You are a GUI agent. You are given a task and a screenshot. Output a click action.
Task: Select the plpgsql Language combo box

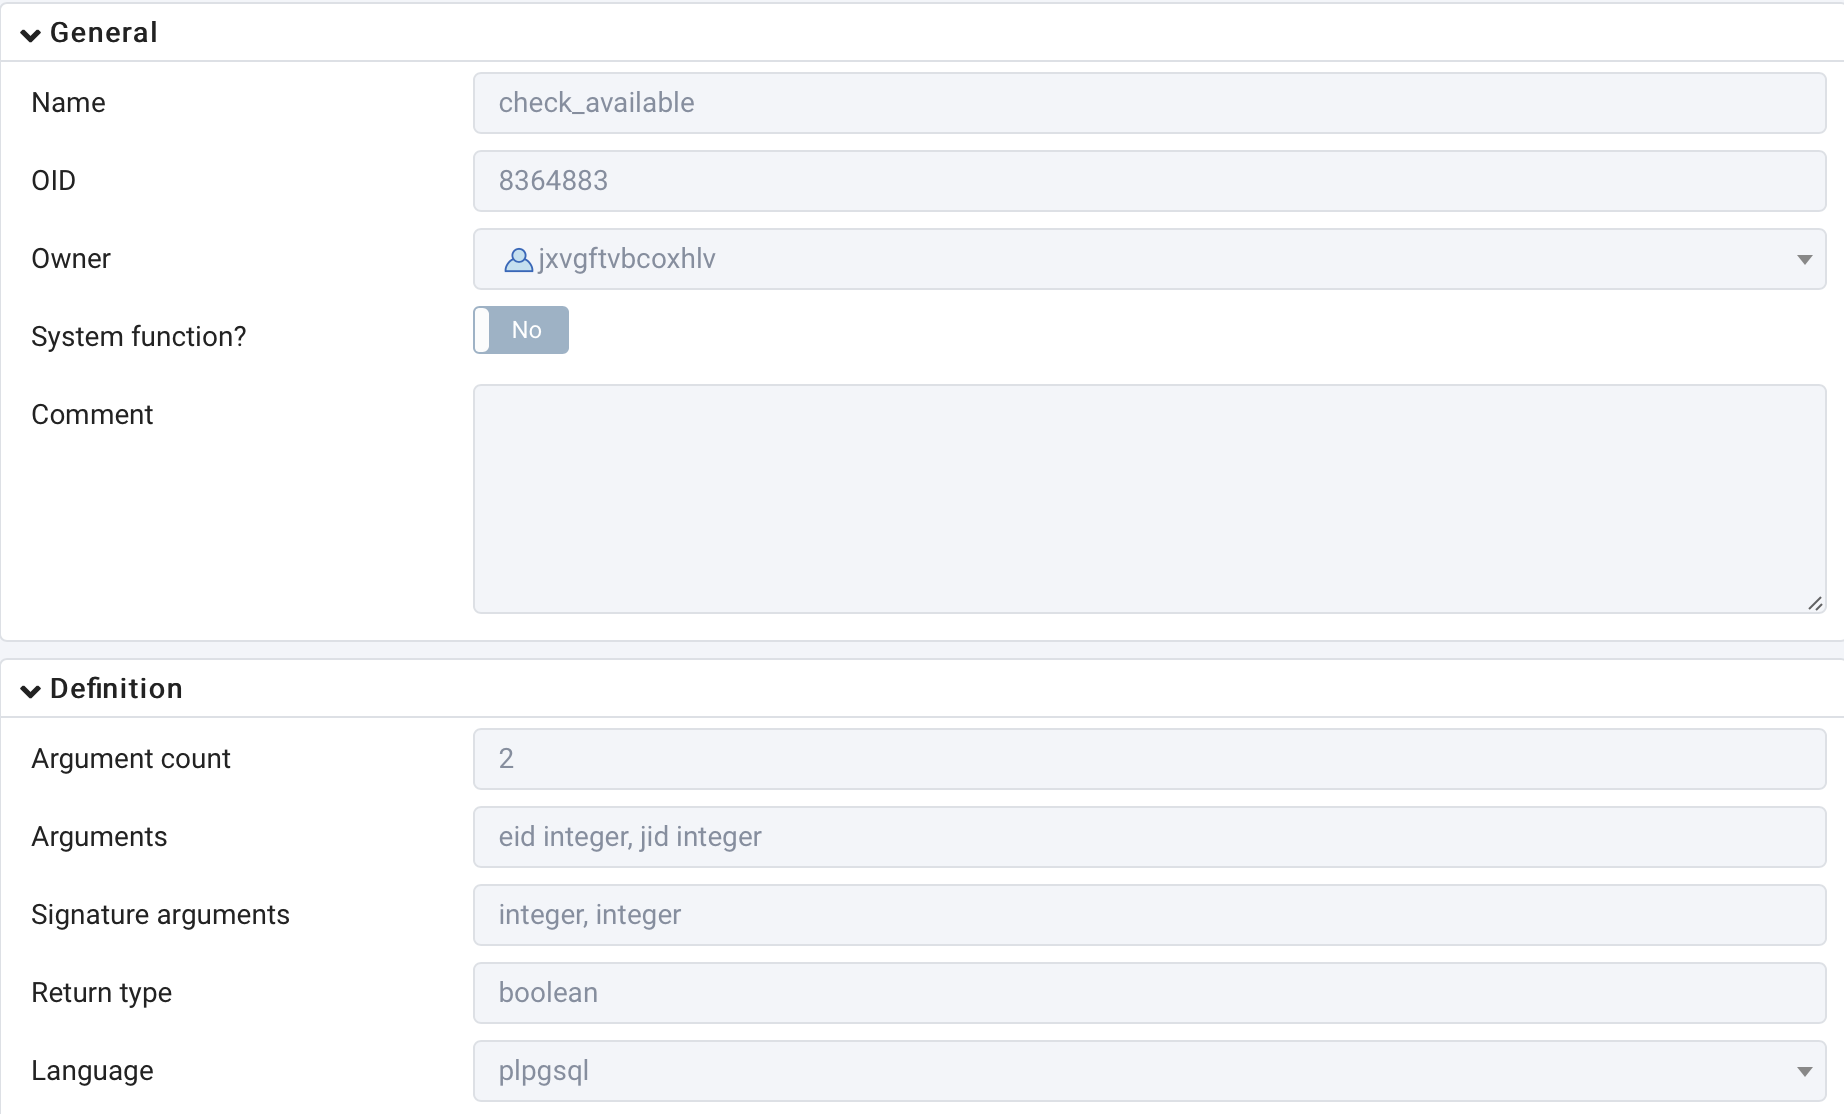(1149, 1071)
